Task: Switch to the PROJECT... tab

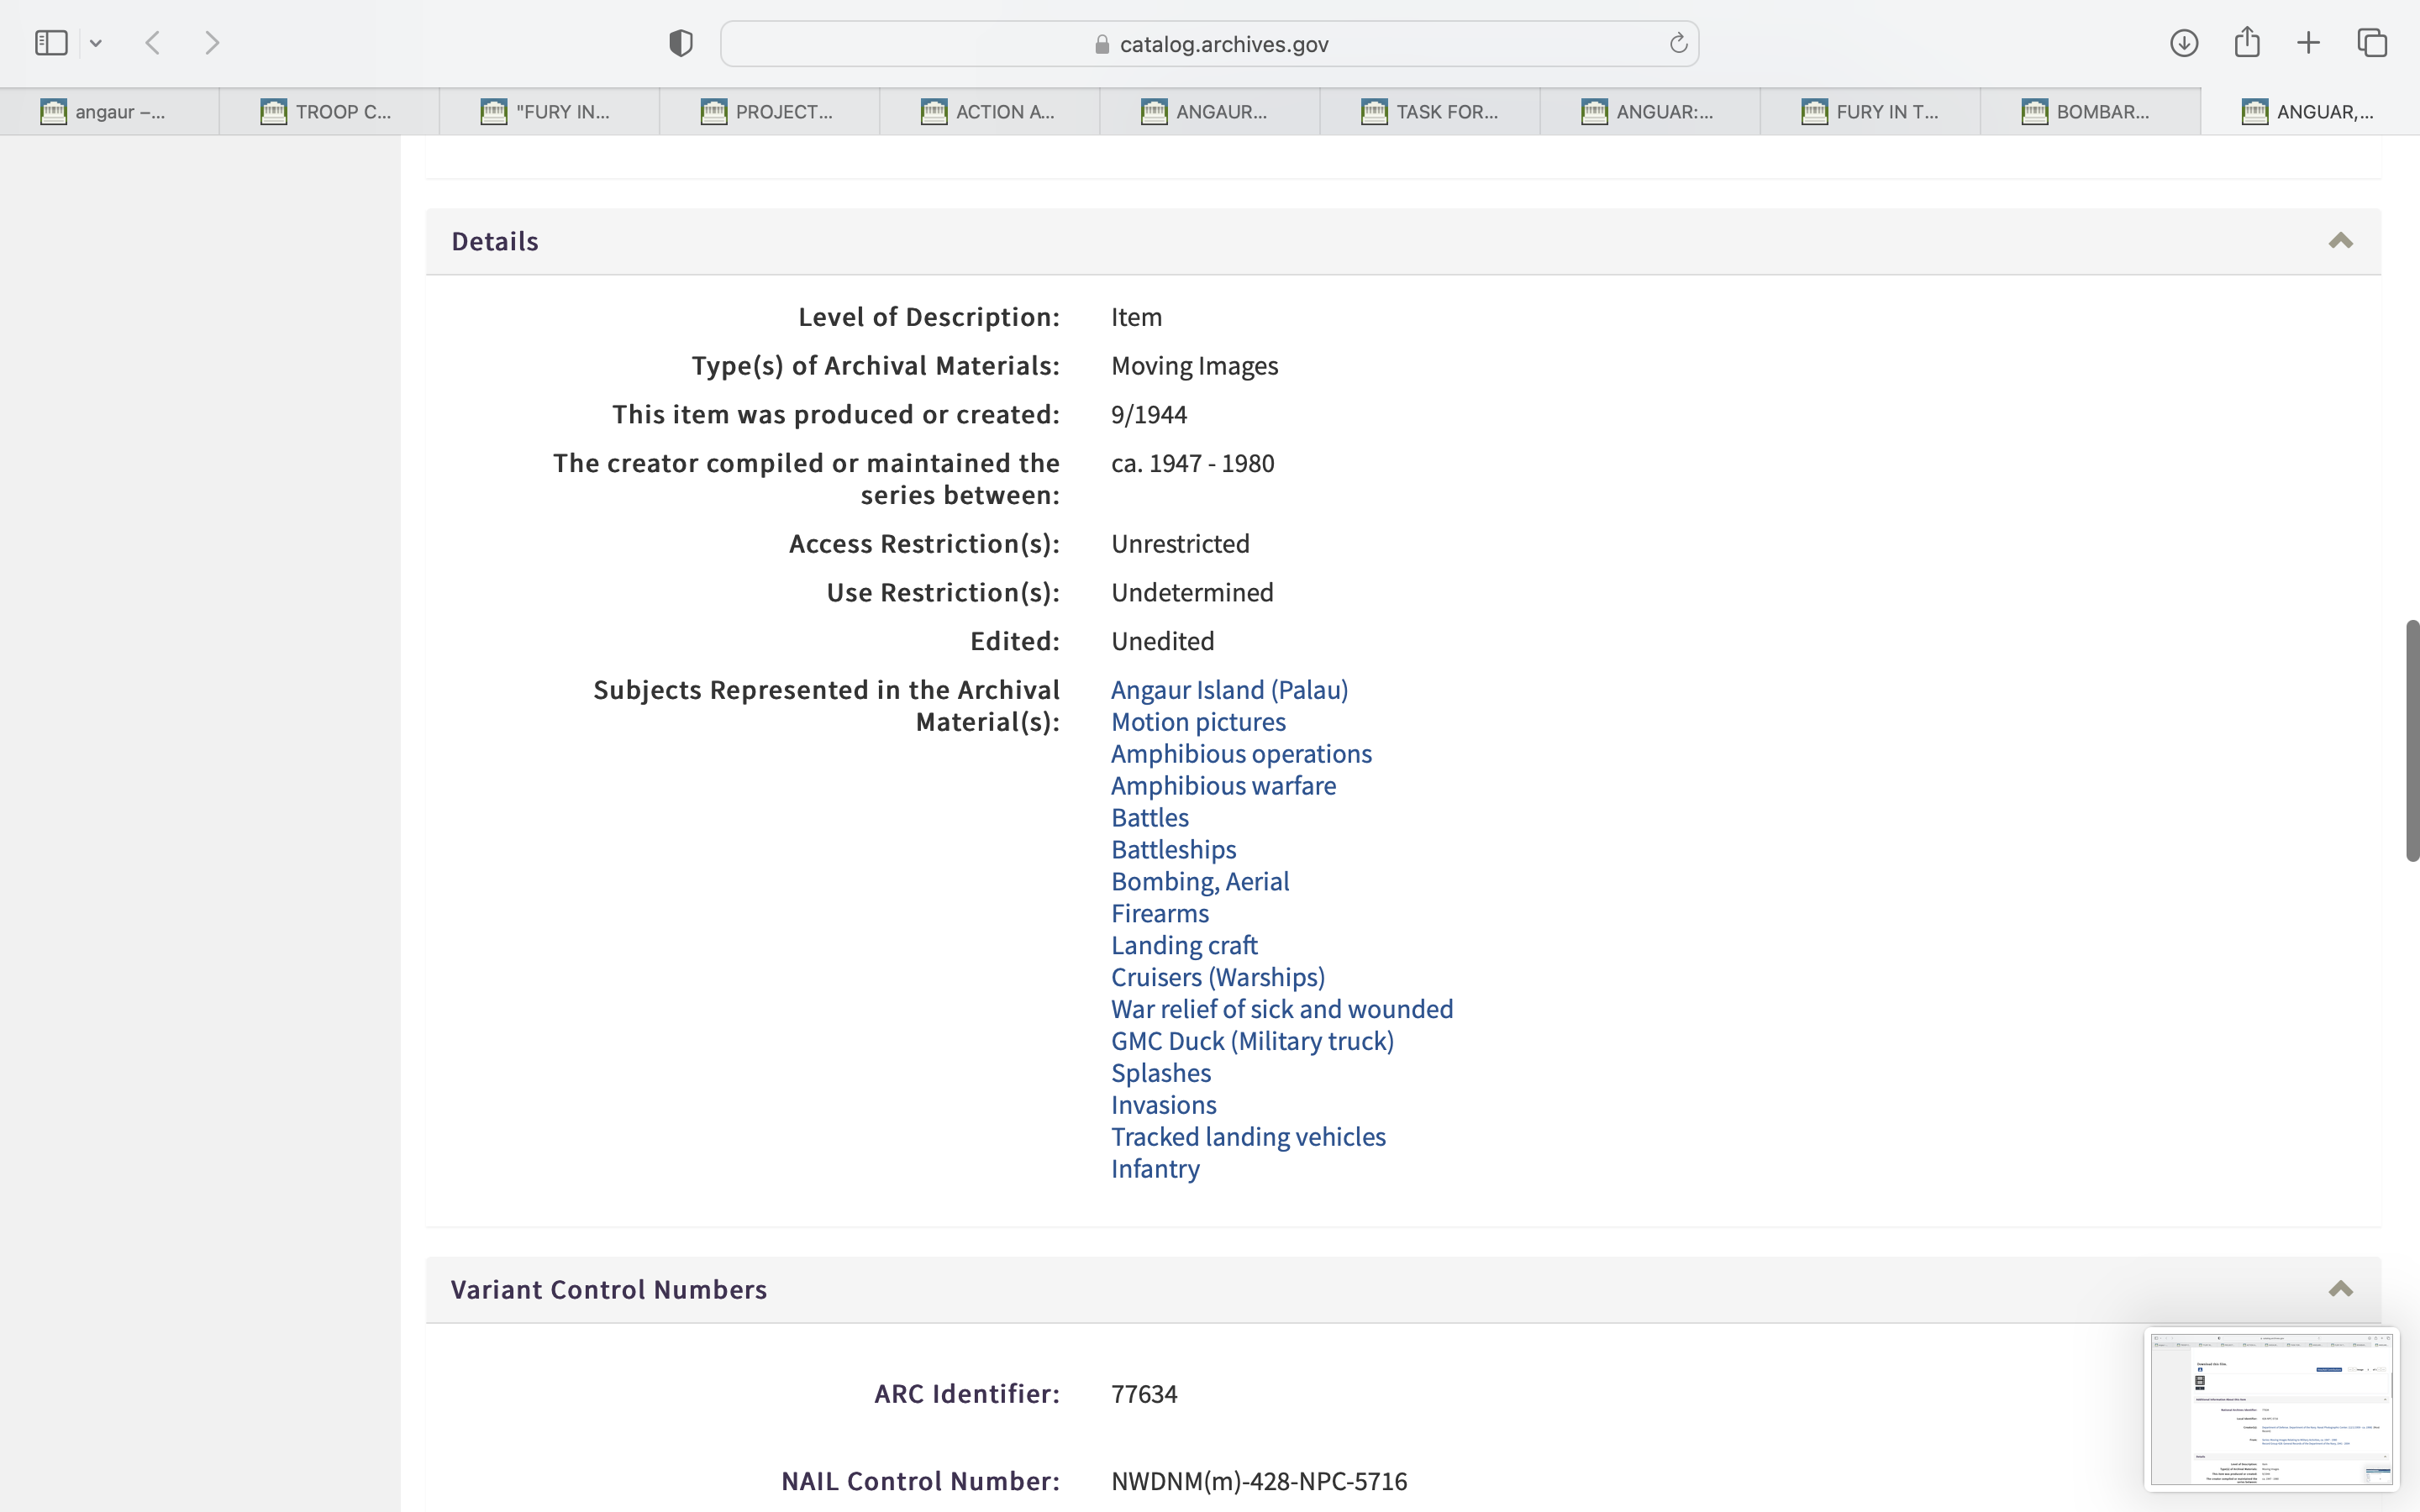Action: coord(769,112)
